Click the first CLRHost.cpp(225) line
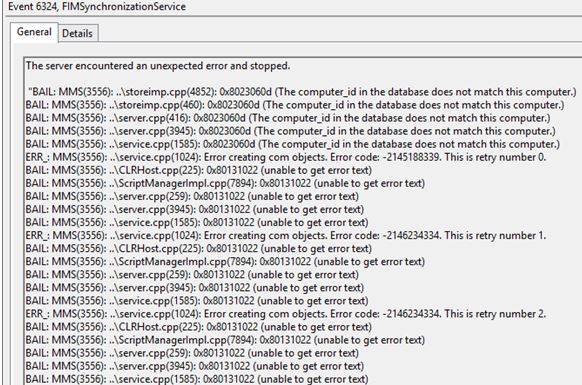This screenshot has height=385, width=582. point(199,170)
